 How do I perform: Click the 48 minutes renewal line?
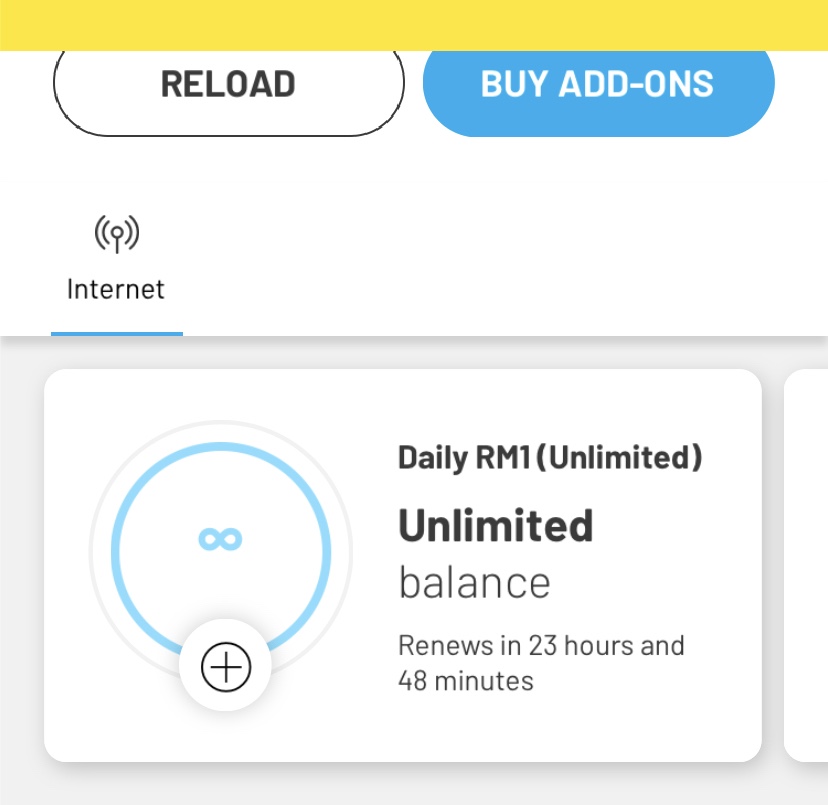(x=466, y=680)
